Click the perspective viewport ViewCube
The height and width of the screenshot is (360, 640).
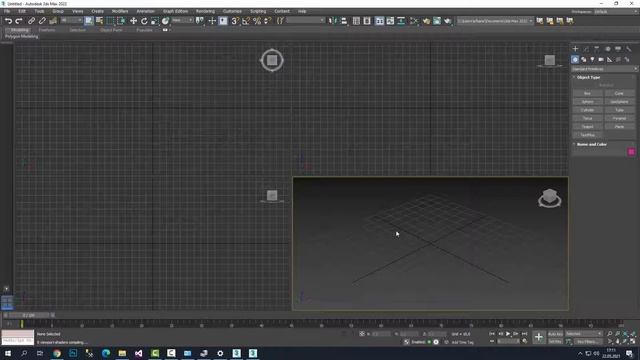[x=549, y=198]
